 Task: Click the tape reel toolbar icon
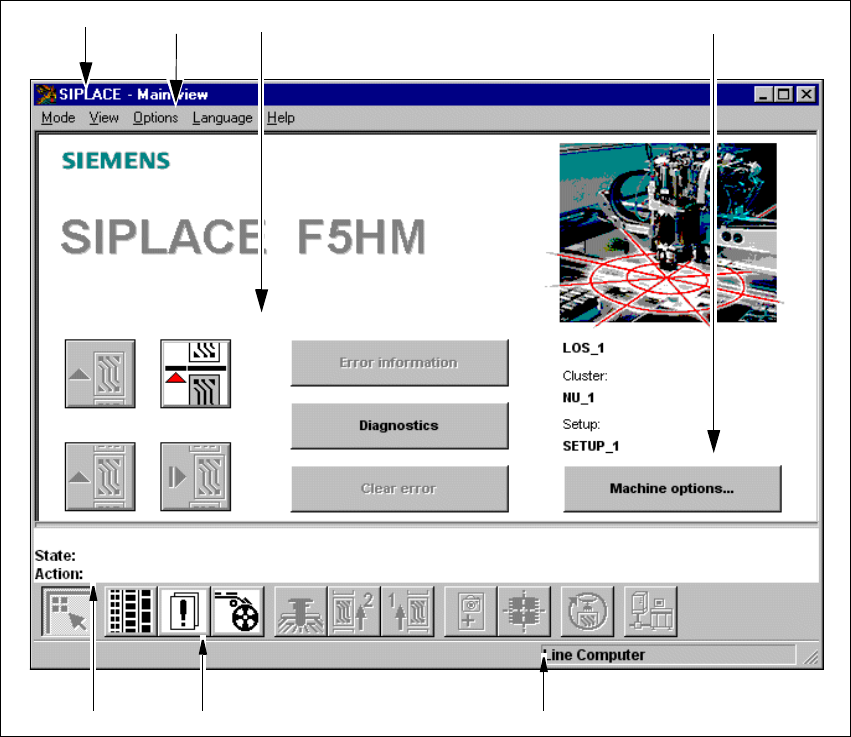pos(237,611)
